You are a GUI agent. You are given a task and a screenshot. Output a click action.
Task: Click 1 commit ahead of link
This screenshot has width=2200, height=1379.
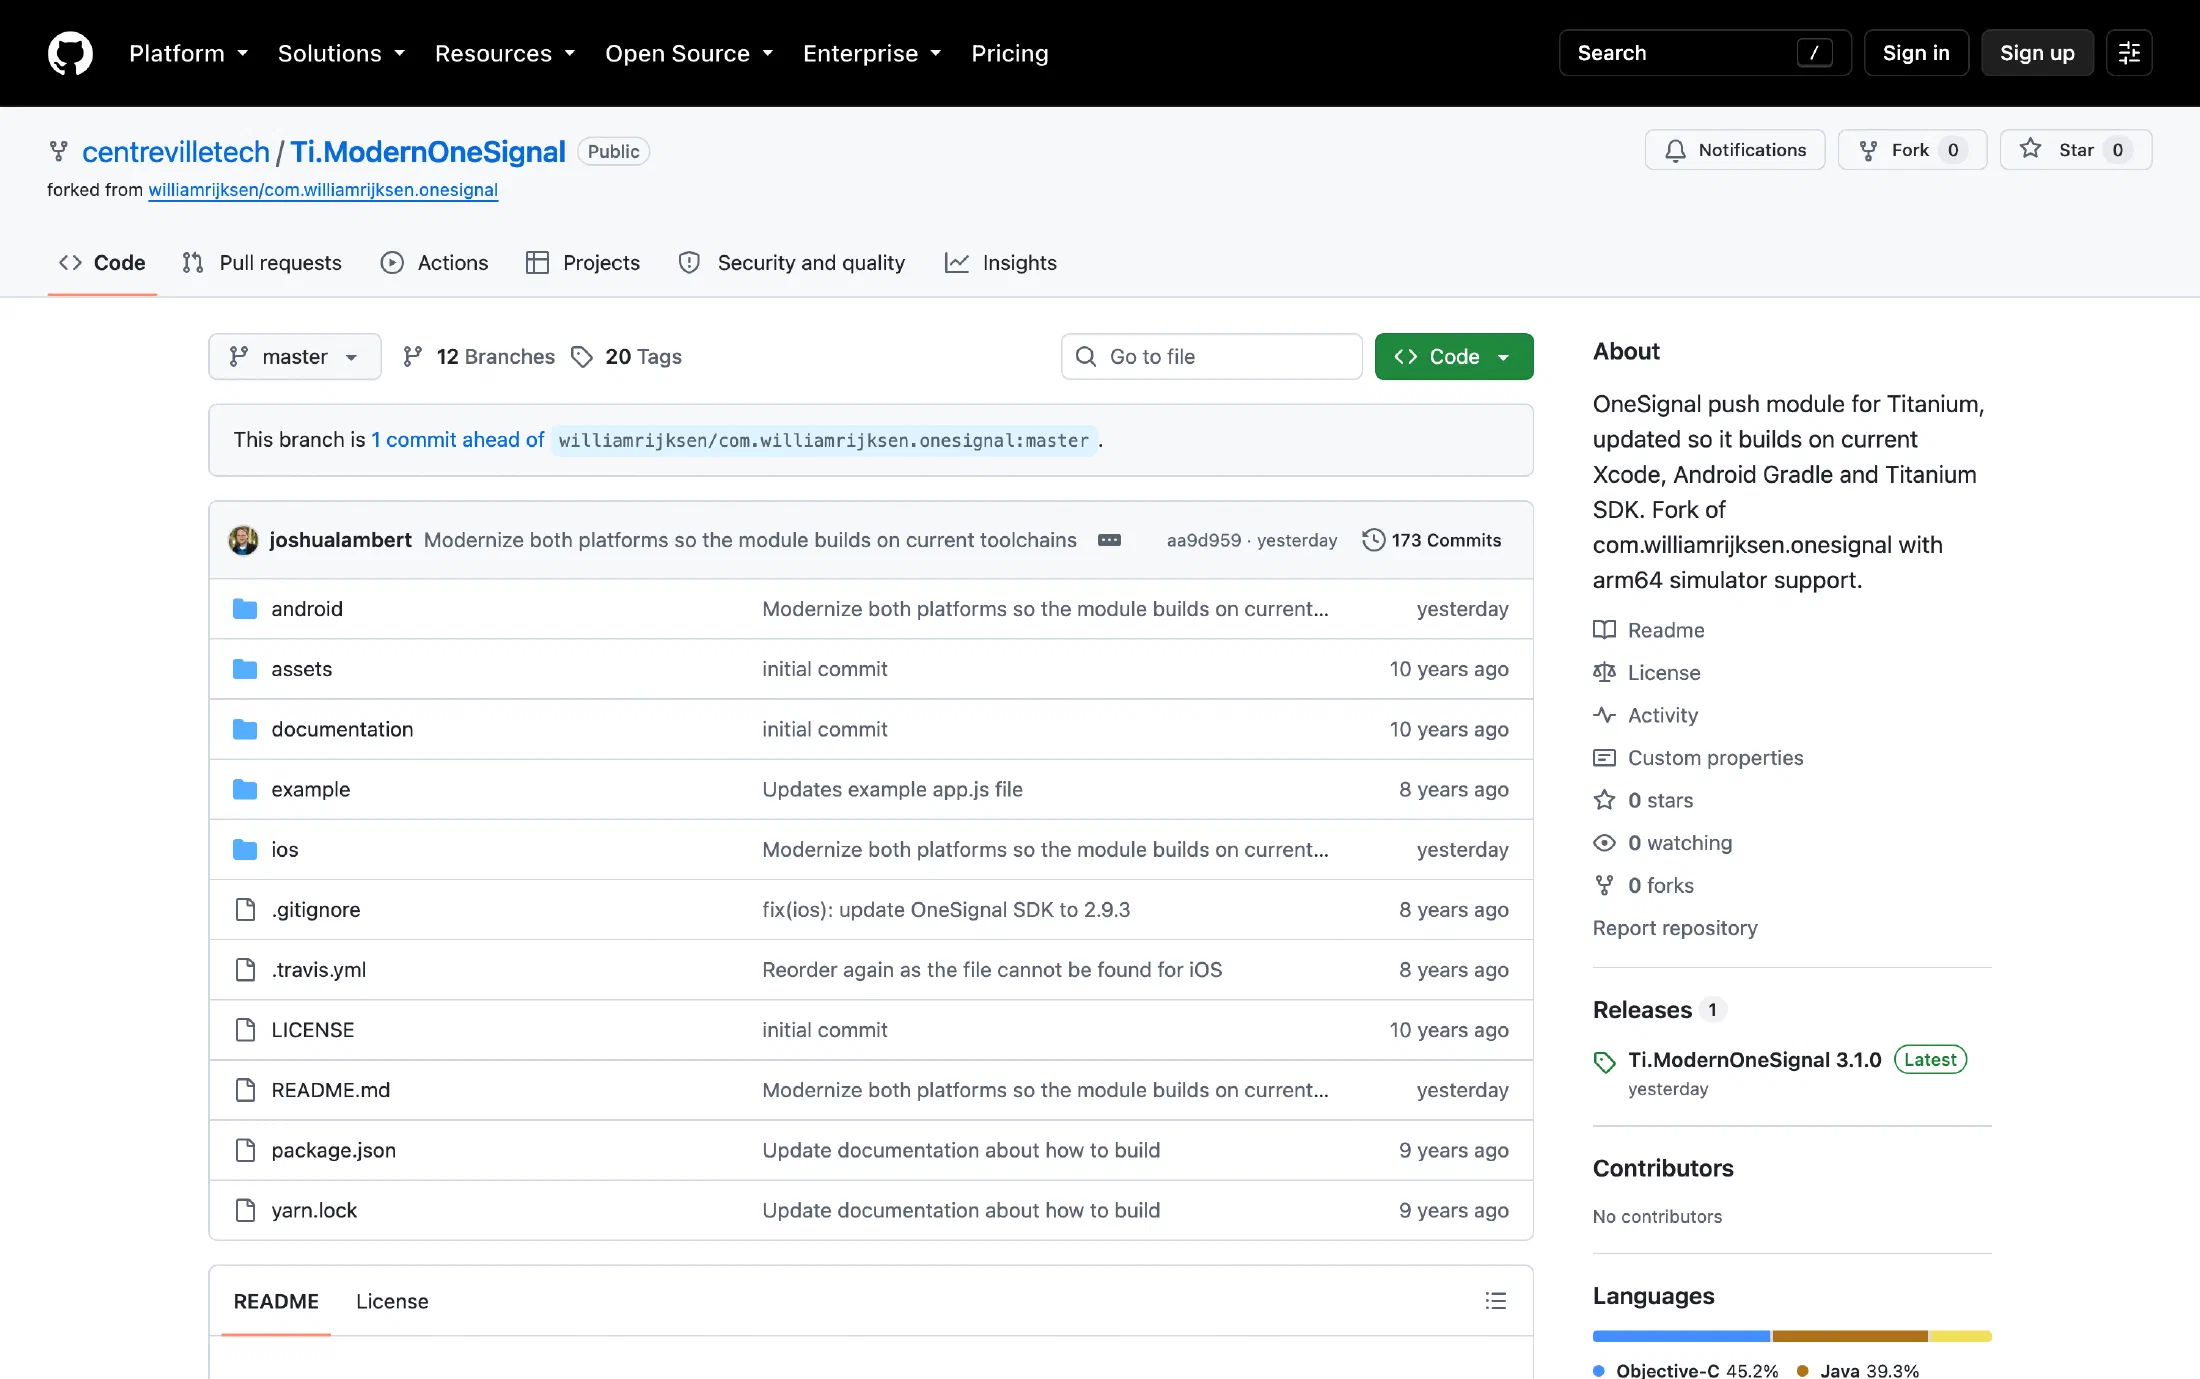tap(458, 440)
